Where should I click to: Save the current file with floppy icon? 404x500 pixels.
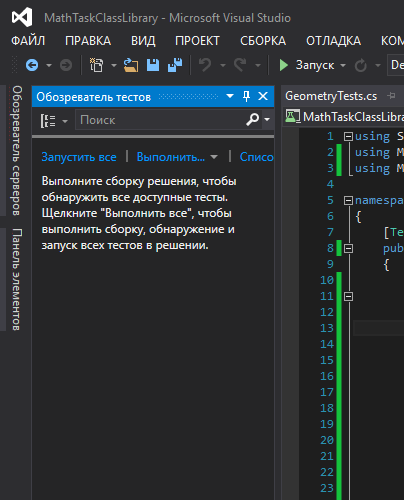coord(153,65)
